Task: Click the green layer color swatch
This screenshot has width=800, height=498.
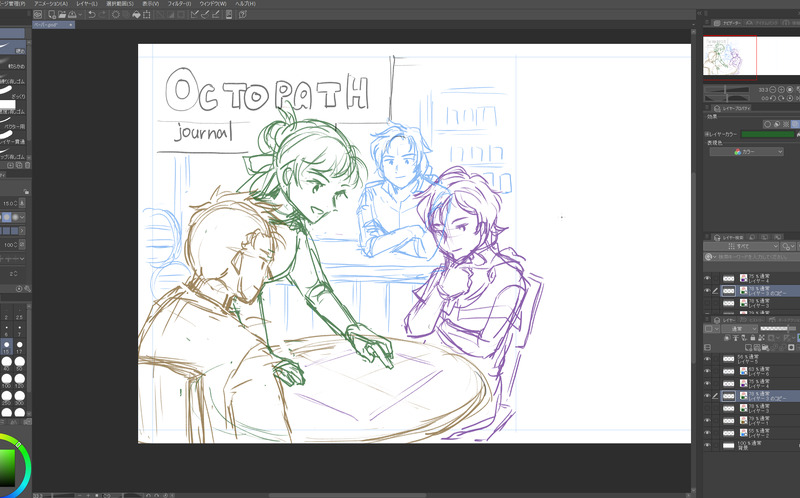Action: pyautogui.click(x=767, y=134)
